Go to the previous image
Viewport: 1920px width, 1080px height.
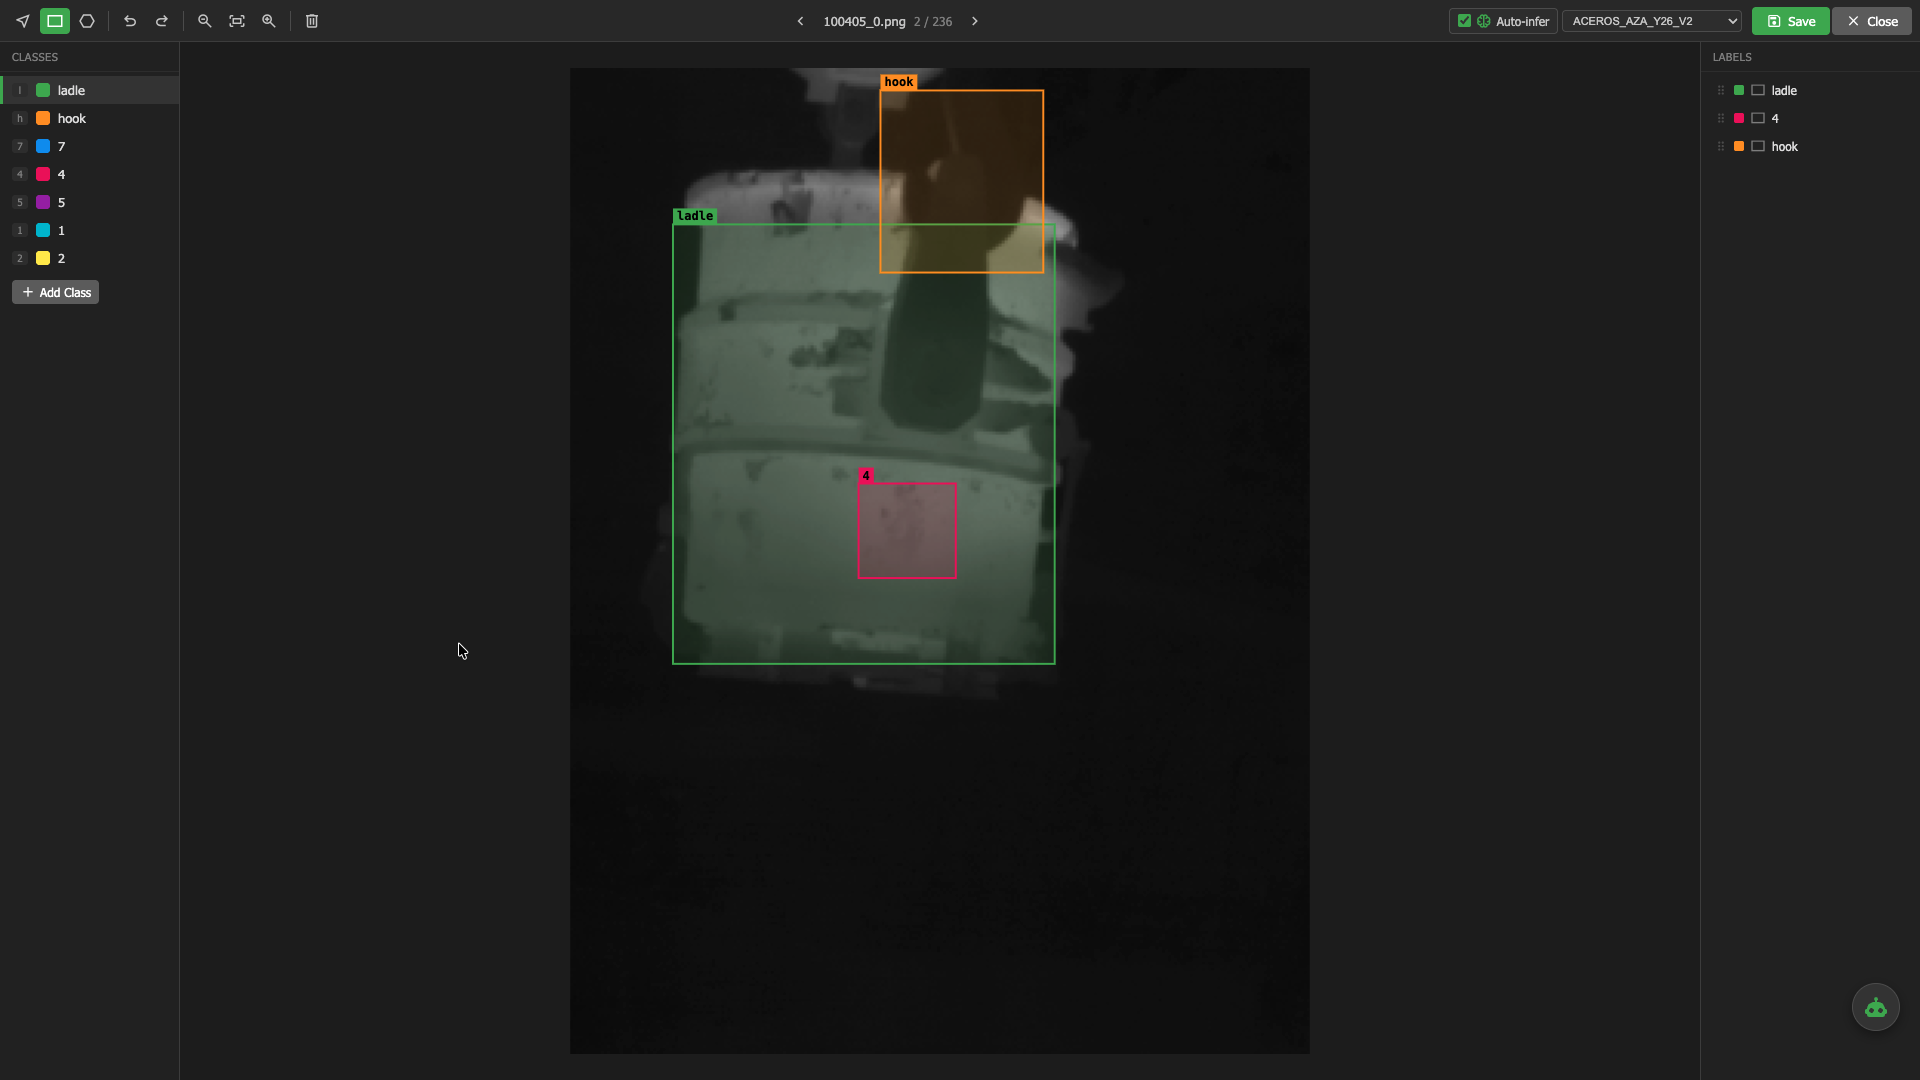(x=800, y=21)
